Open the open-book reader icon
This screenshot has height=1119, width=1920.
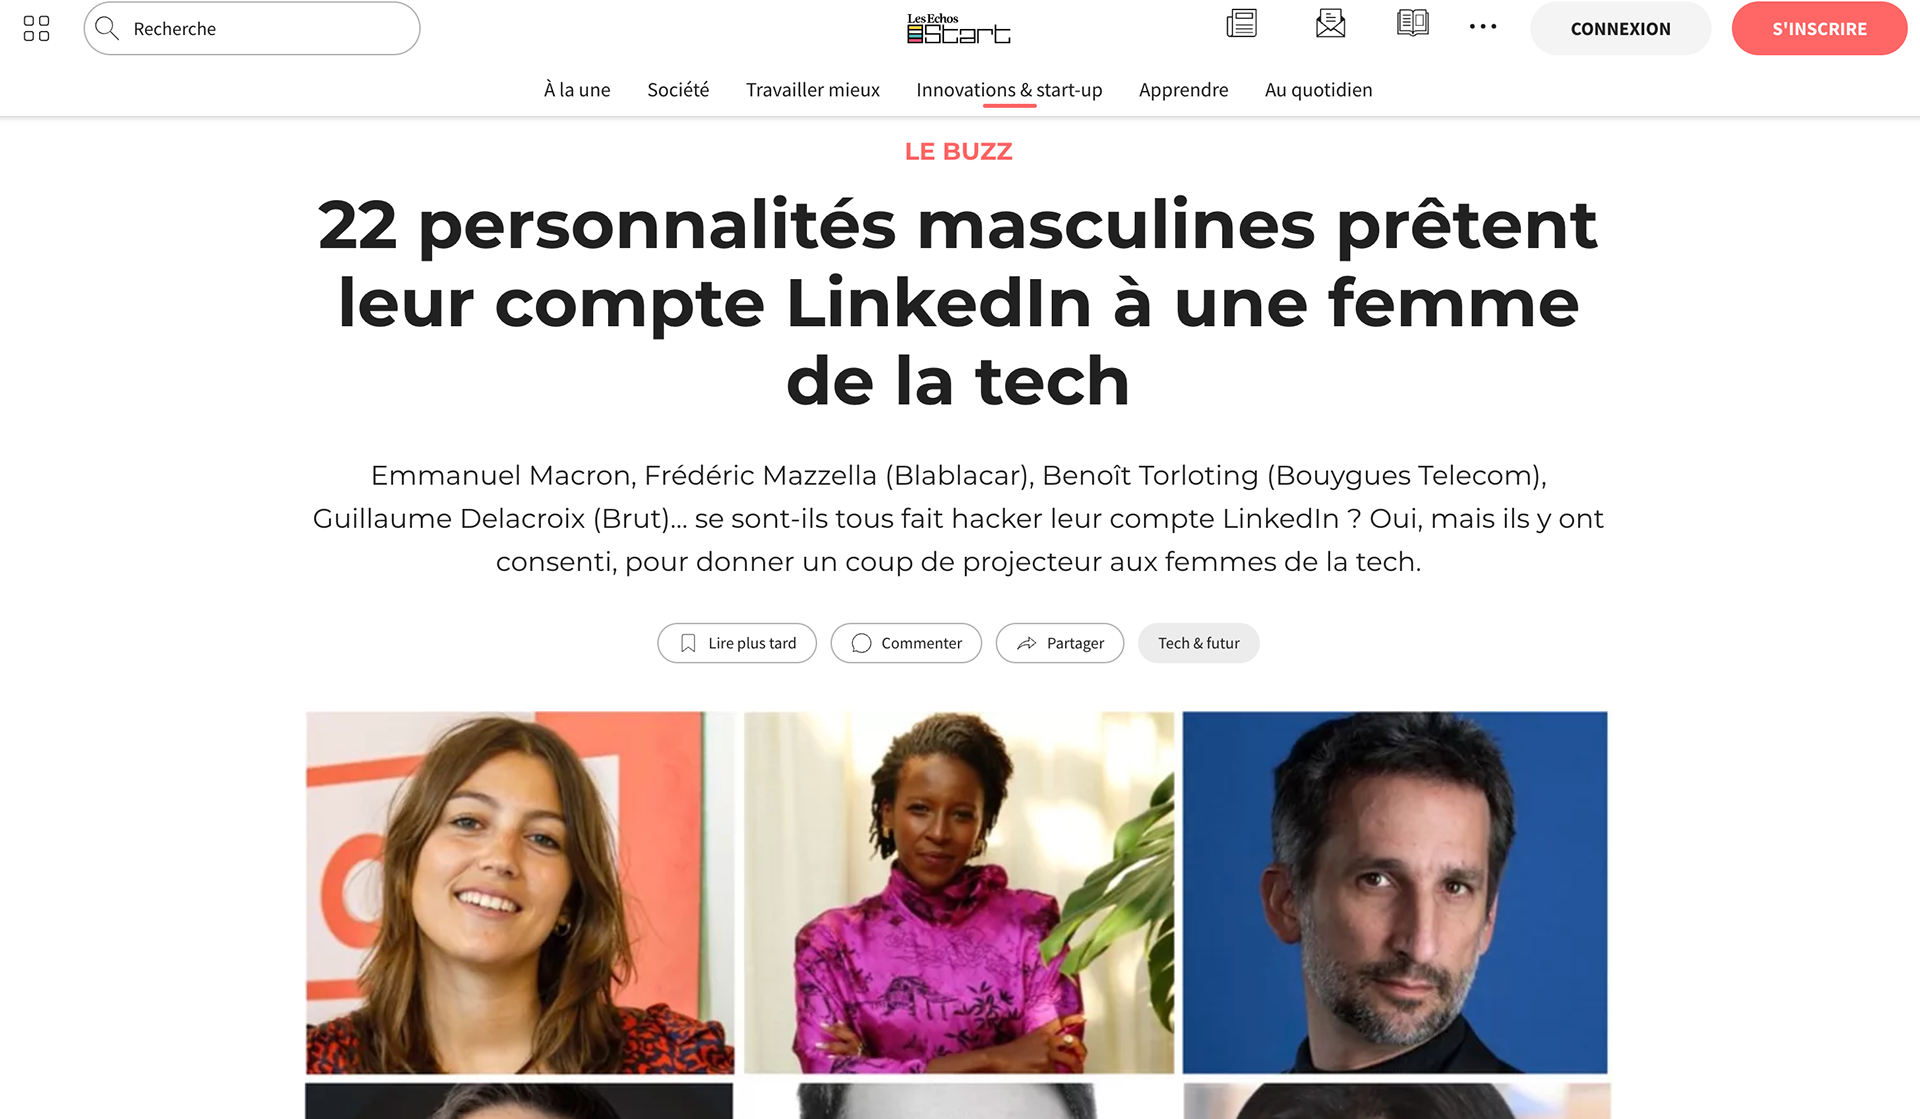(x=1412, y=23)
